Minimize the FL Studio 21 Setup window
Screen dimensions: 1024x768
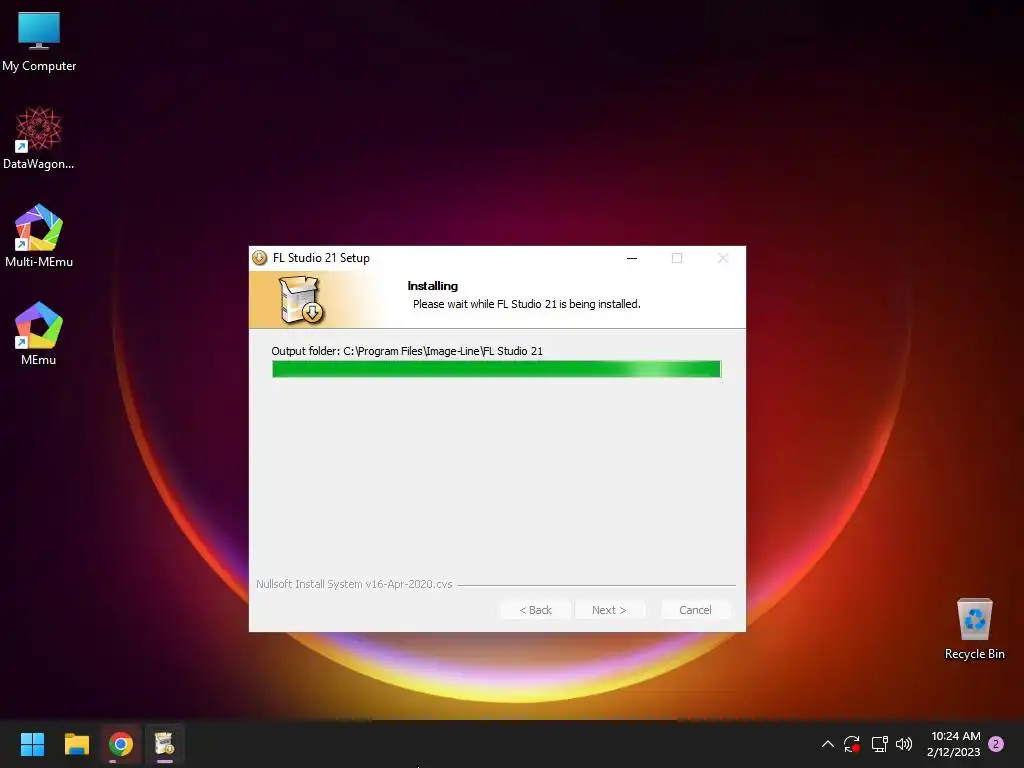click(x=632, y=258)
